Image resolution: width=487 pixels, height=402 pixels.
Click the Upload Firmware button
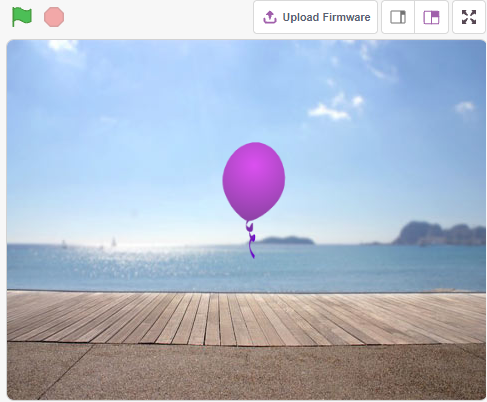coord(315,17)
